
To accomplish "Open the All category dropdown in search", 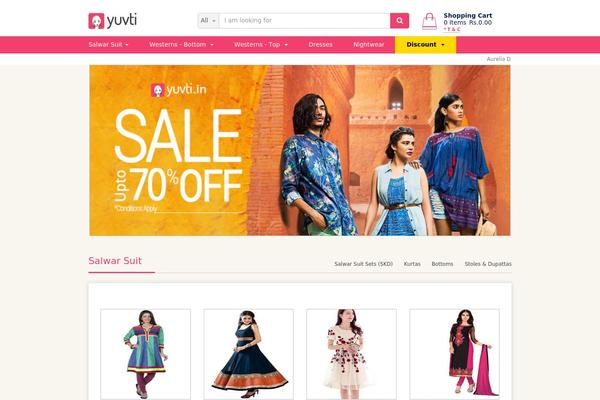I will [209, 21].
